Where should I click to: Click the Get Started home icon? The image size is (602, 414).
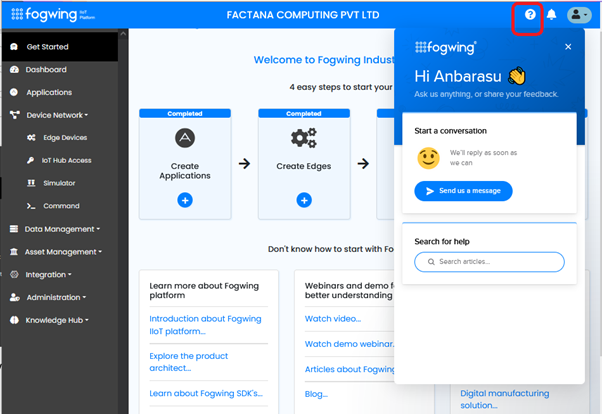click(14, 47)
